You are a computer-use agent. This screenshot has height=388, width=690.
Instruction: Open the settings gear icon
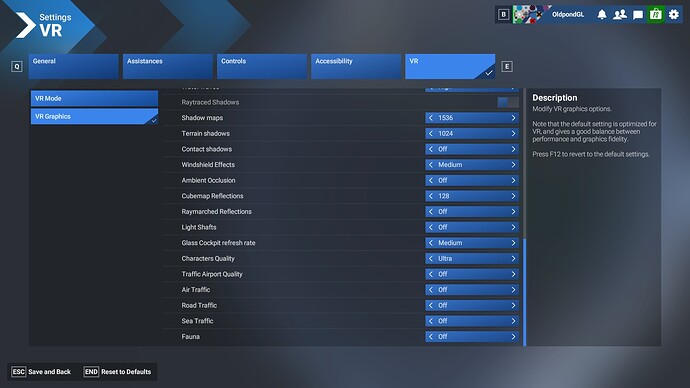[x=674, y=15]
